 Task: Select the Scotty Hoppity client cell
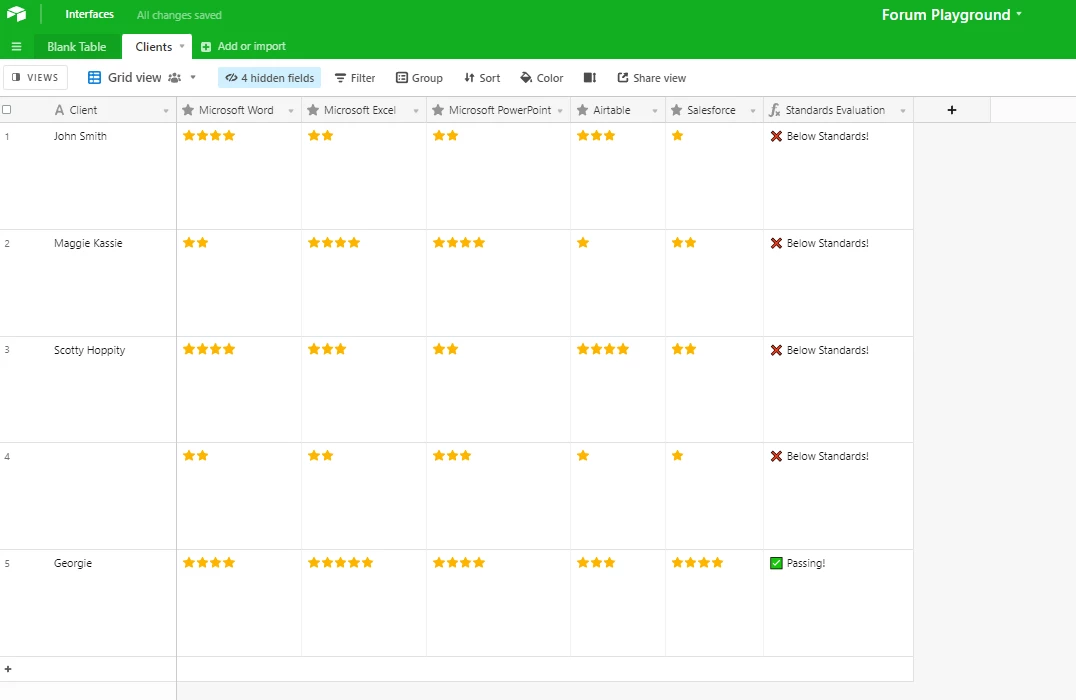pos(89,350)
